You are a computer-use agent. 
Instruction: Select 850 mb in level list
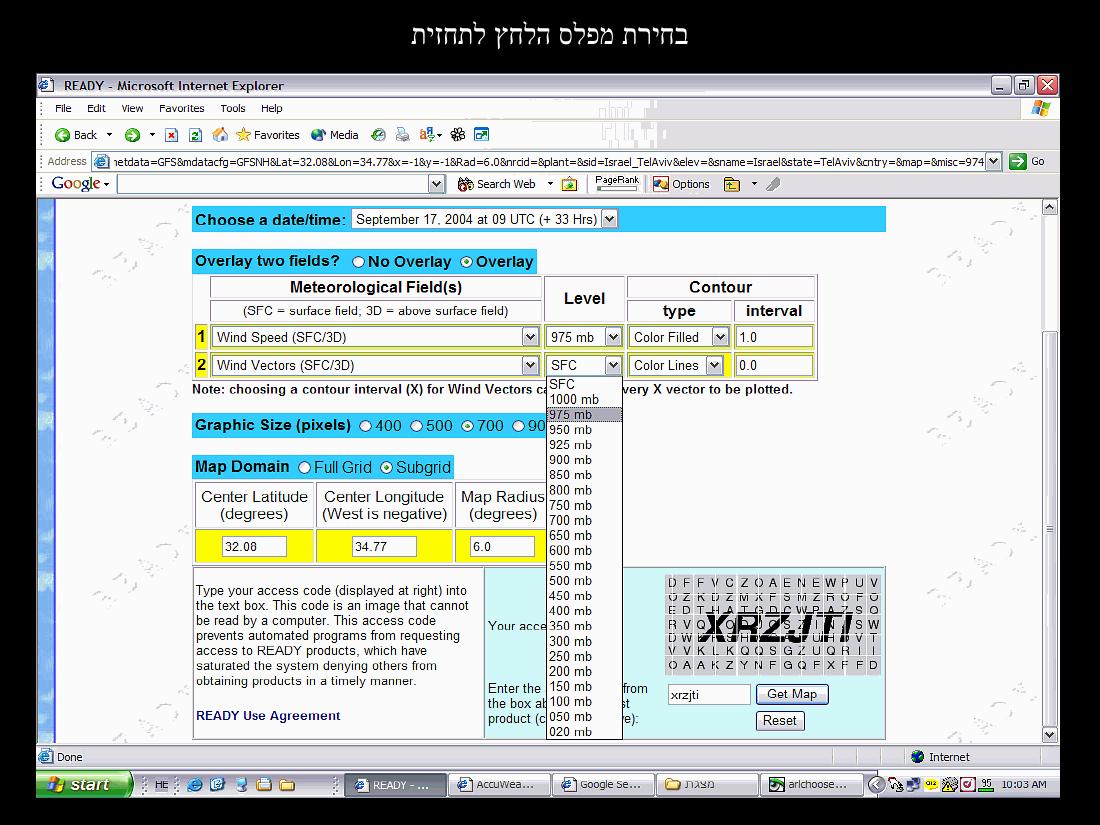pos(584,475)
